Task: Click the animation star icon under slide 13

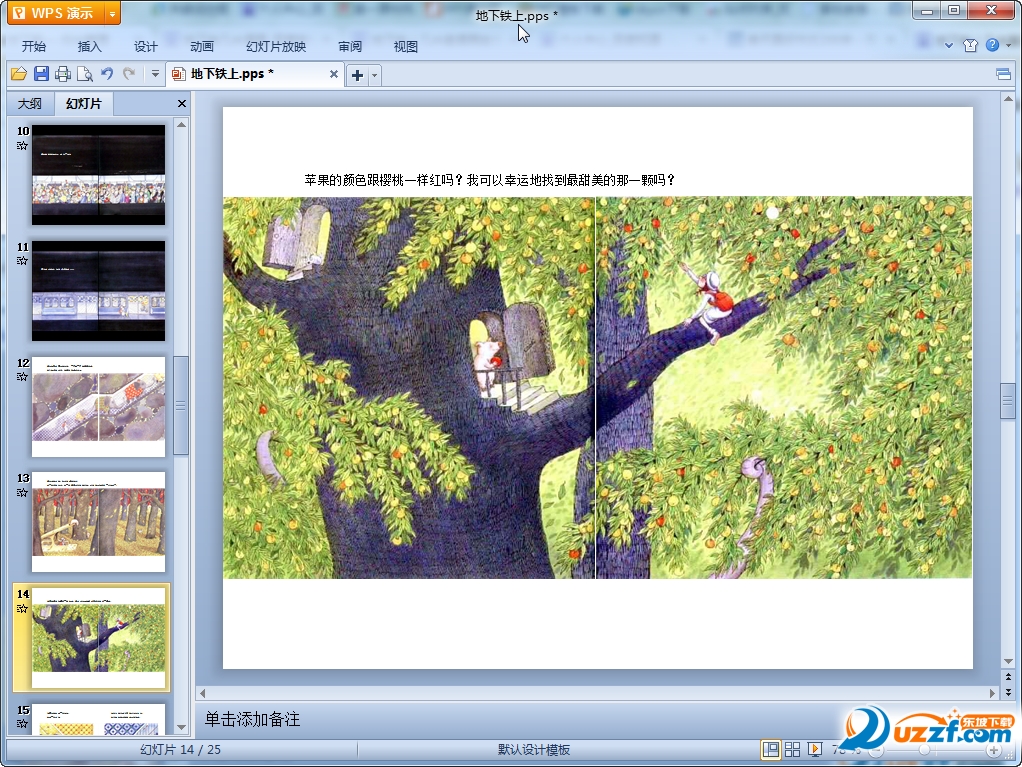Action: pos(22,492)
